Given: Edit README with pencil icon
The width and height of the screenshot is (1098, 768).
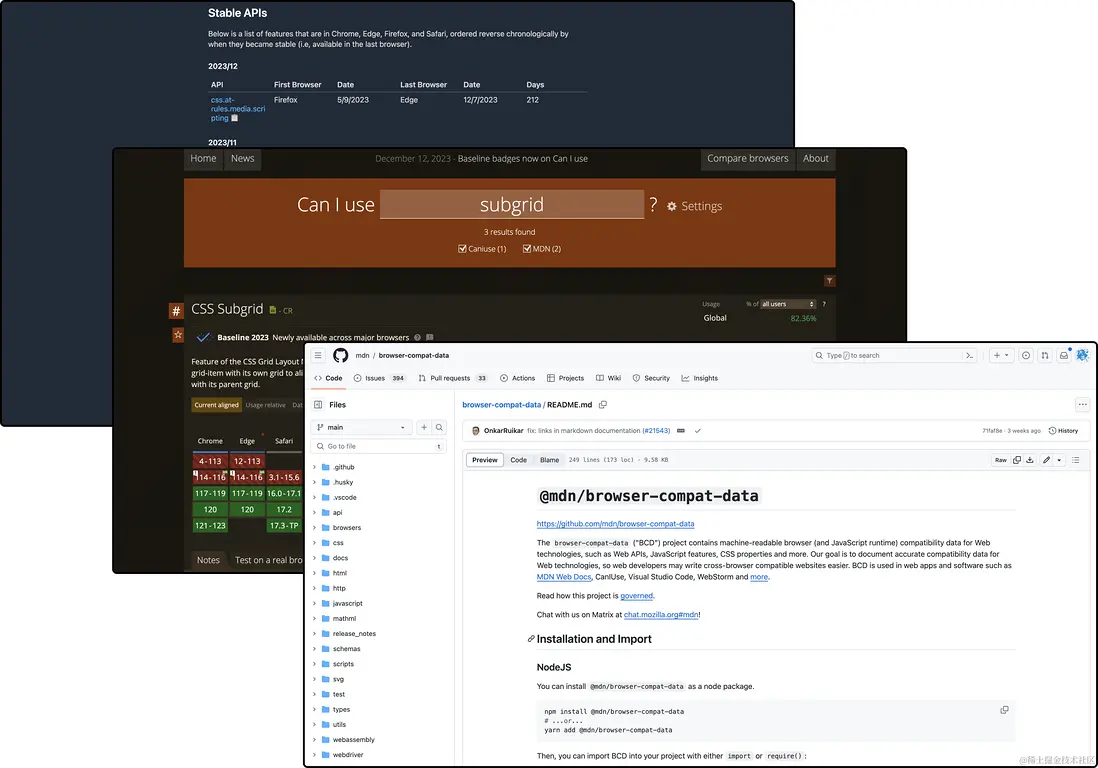Looking at the screenshot, I should tap(1046, 460).
